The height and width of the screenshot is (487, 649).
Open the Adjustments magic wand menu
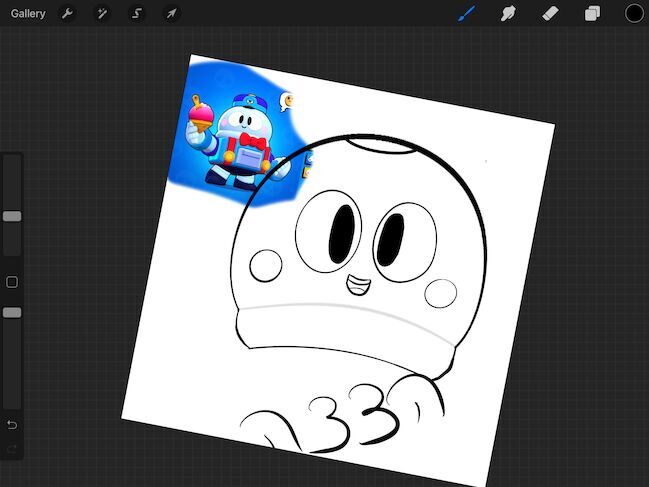pos(102,14)
